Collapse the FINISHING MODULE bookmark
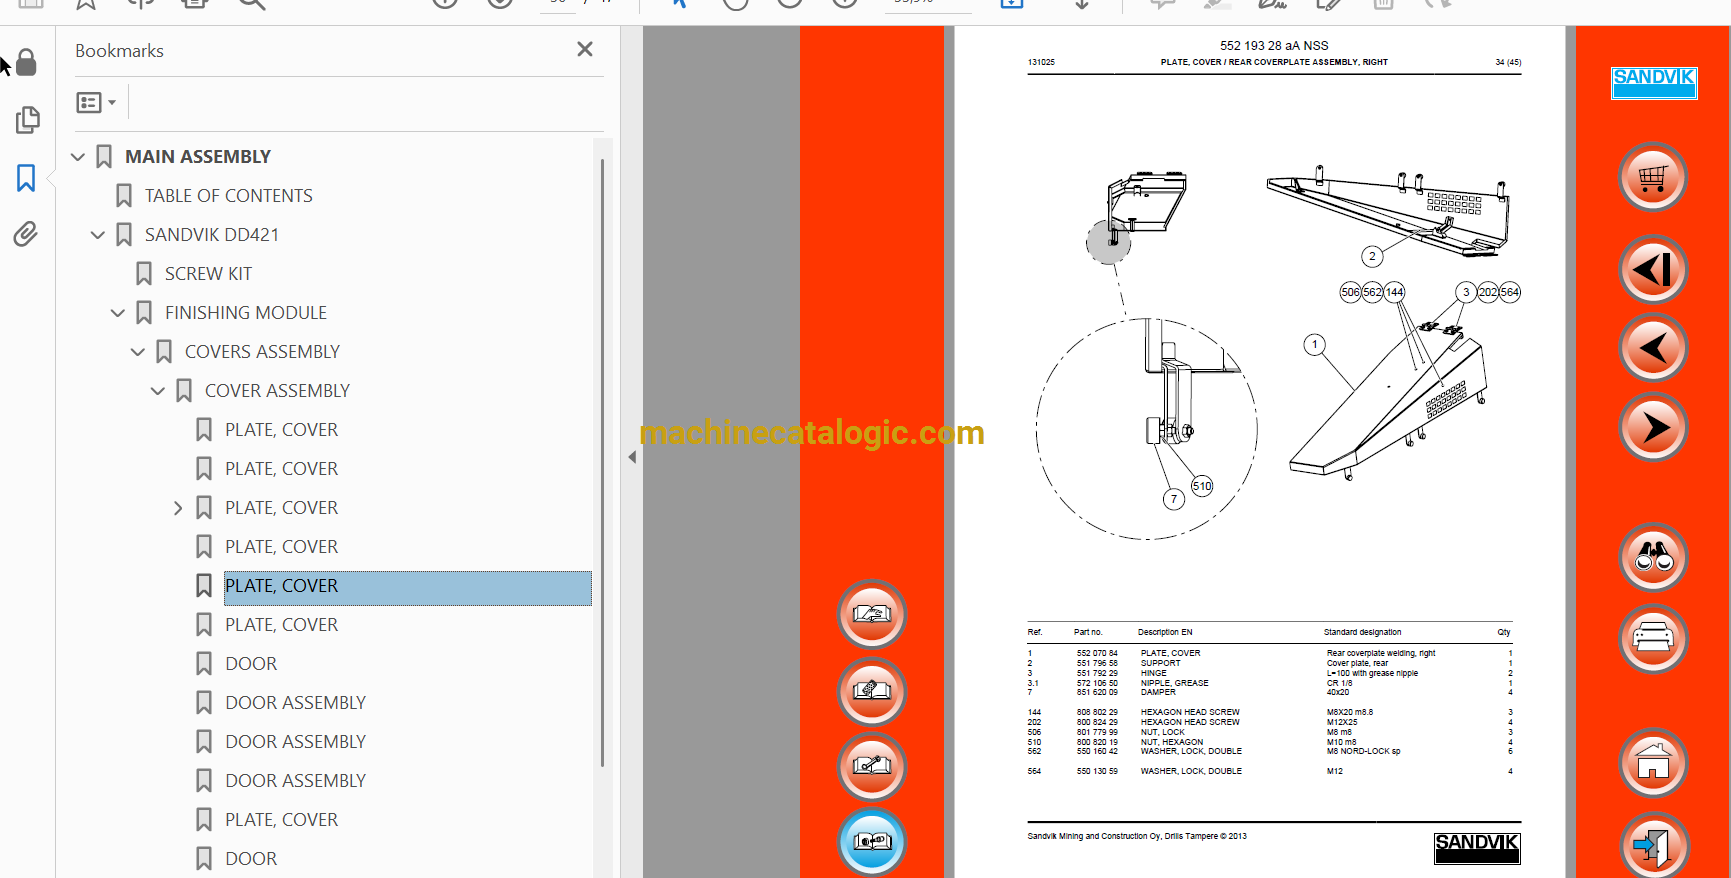Image resolution: width=1731 pixels, height=878 pixels. [x=118, y=313]
